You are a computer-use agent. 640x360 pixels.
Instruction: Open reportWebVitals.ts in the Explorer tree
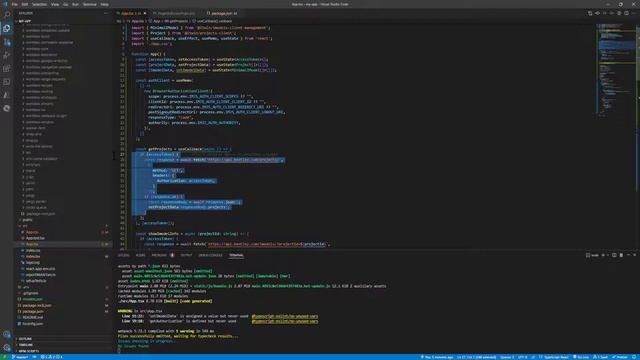click(x=40, y=275)
